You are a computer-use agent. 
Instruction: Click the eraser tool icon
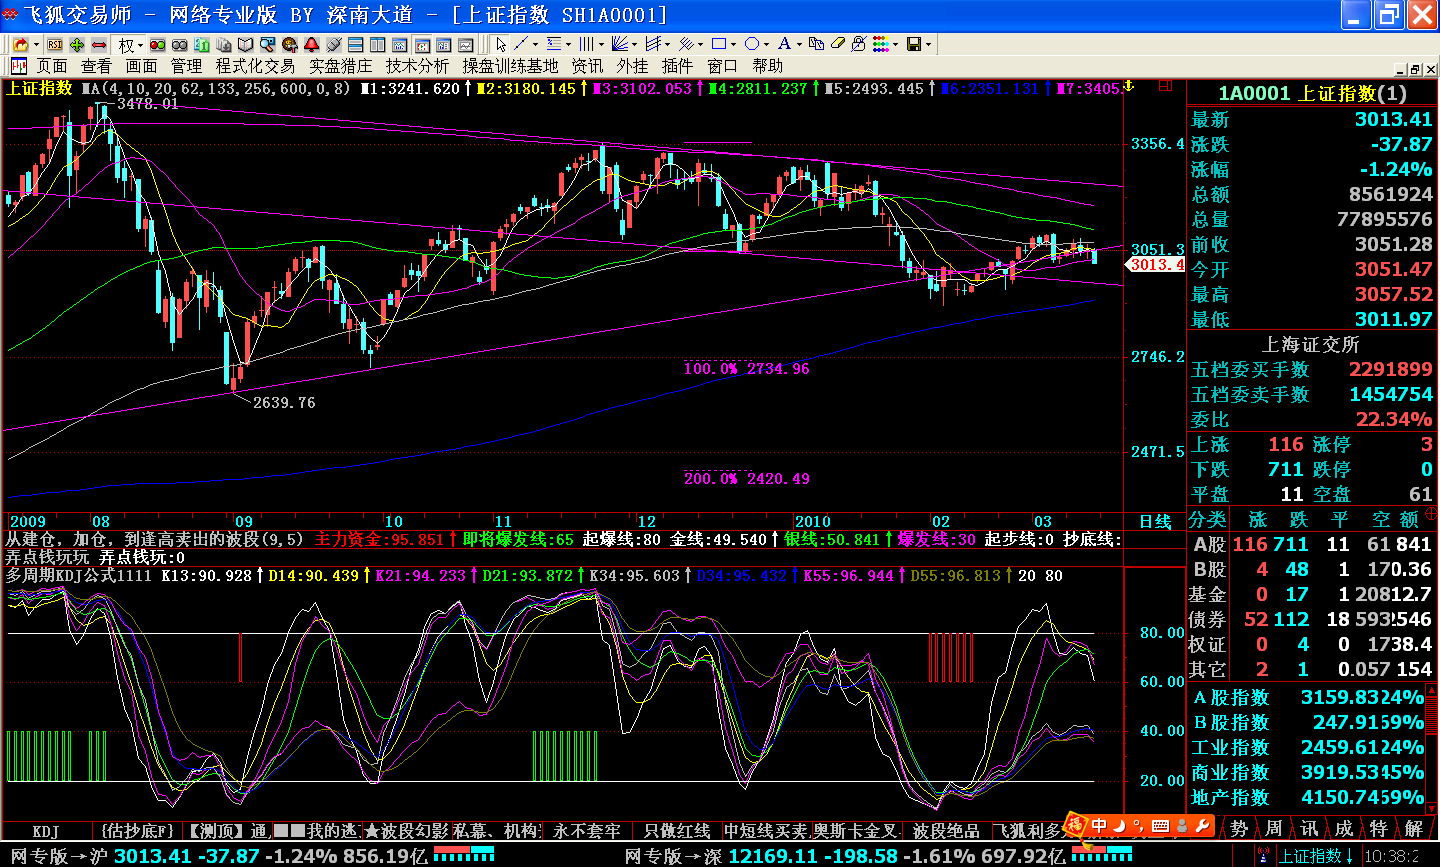(838, 45)
